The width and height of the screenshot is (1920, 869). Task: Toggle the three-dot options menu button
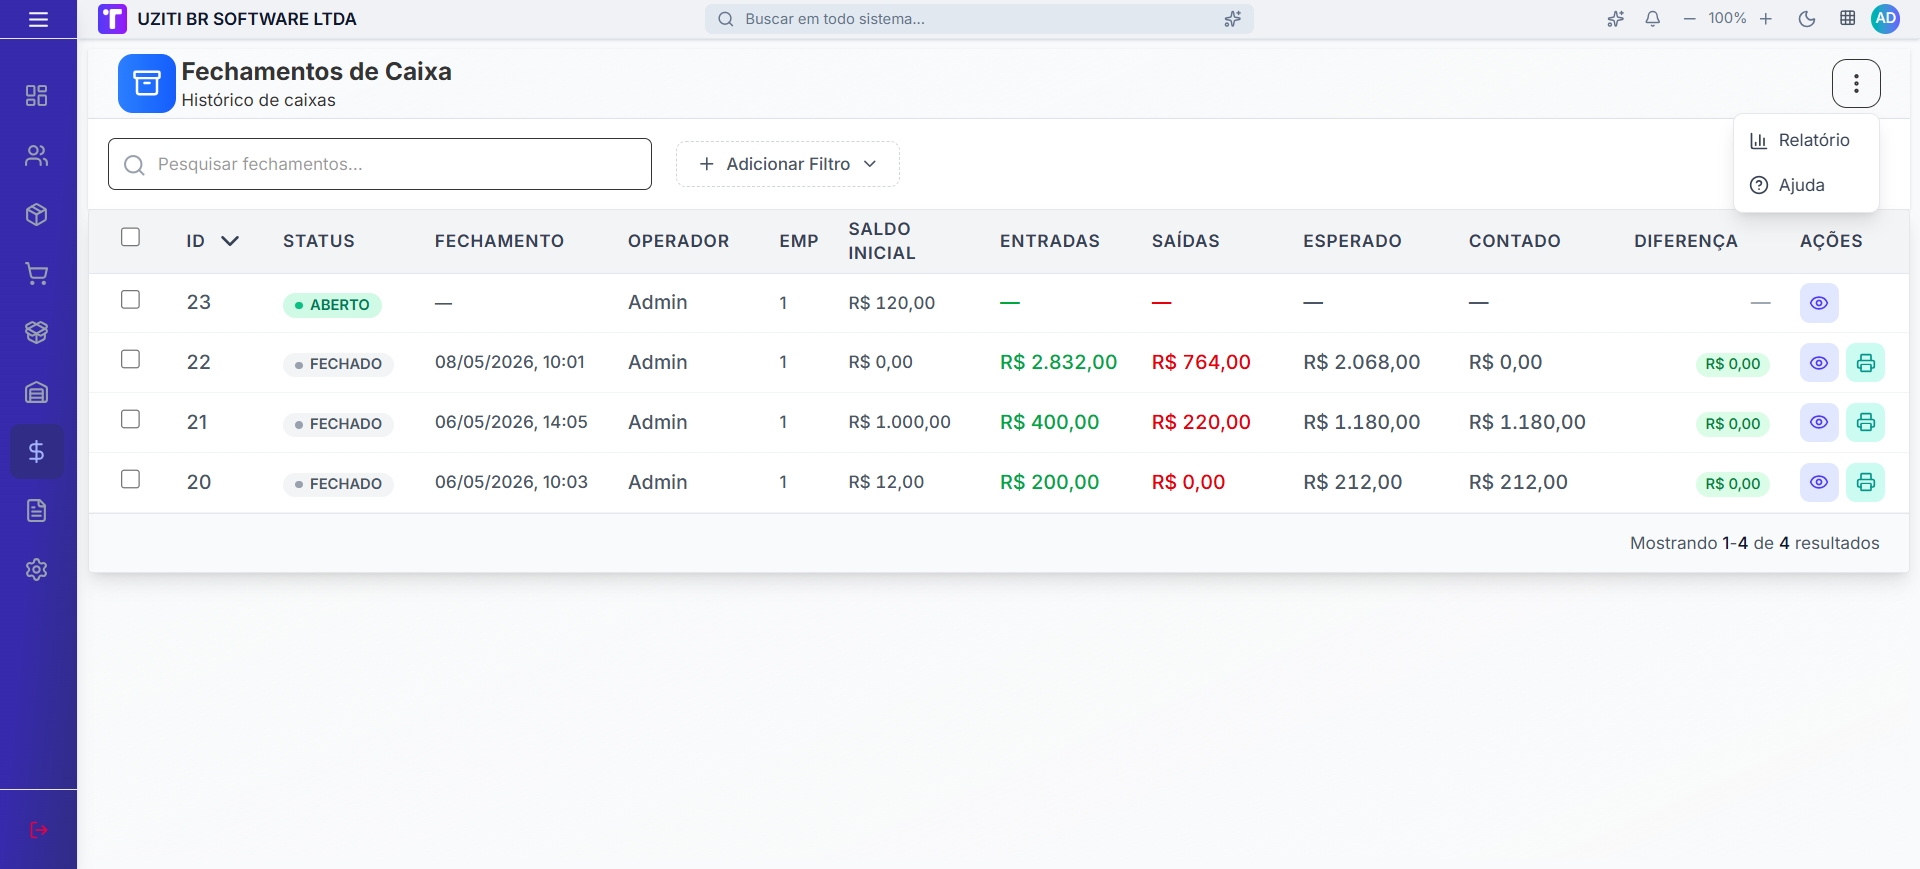(x=1856, y=83)
